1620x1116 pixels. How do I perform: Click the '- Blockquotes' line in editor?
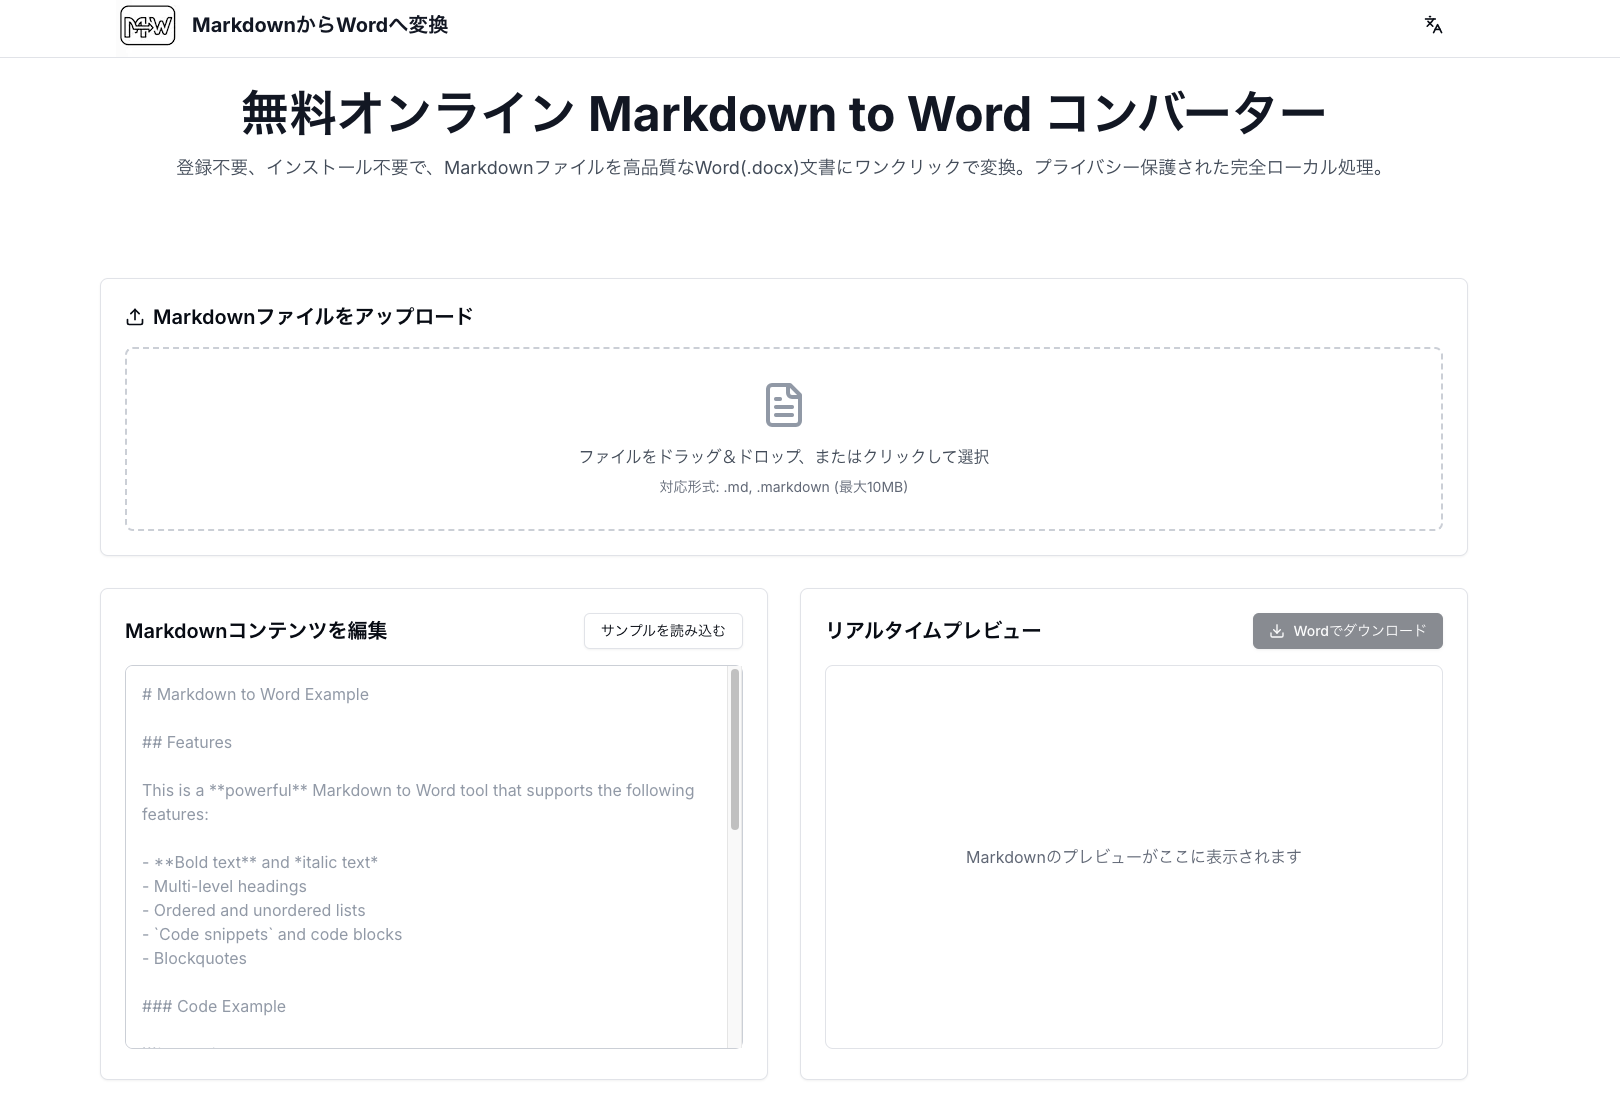tap(194, 958)
